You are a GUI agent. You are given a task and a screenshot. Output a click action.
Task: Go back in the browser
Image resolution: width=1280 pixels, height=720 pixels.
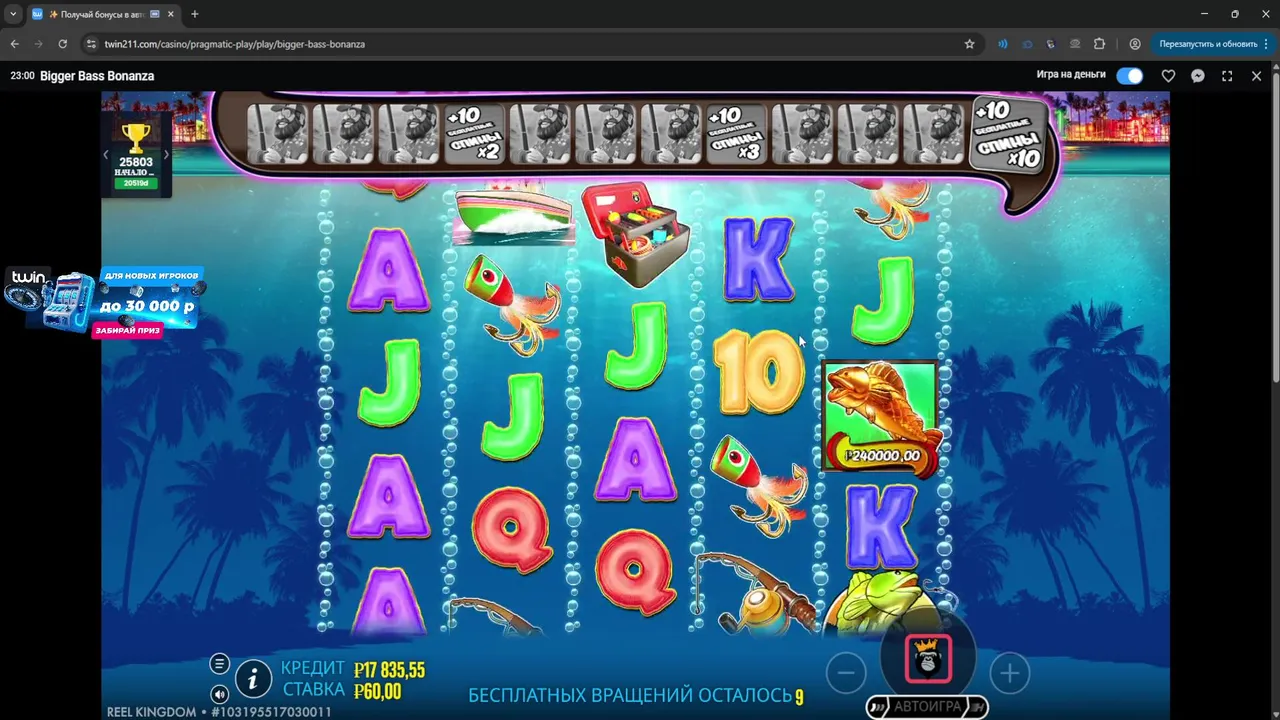pyautogui.click(x=14, y=44)
